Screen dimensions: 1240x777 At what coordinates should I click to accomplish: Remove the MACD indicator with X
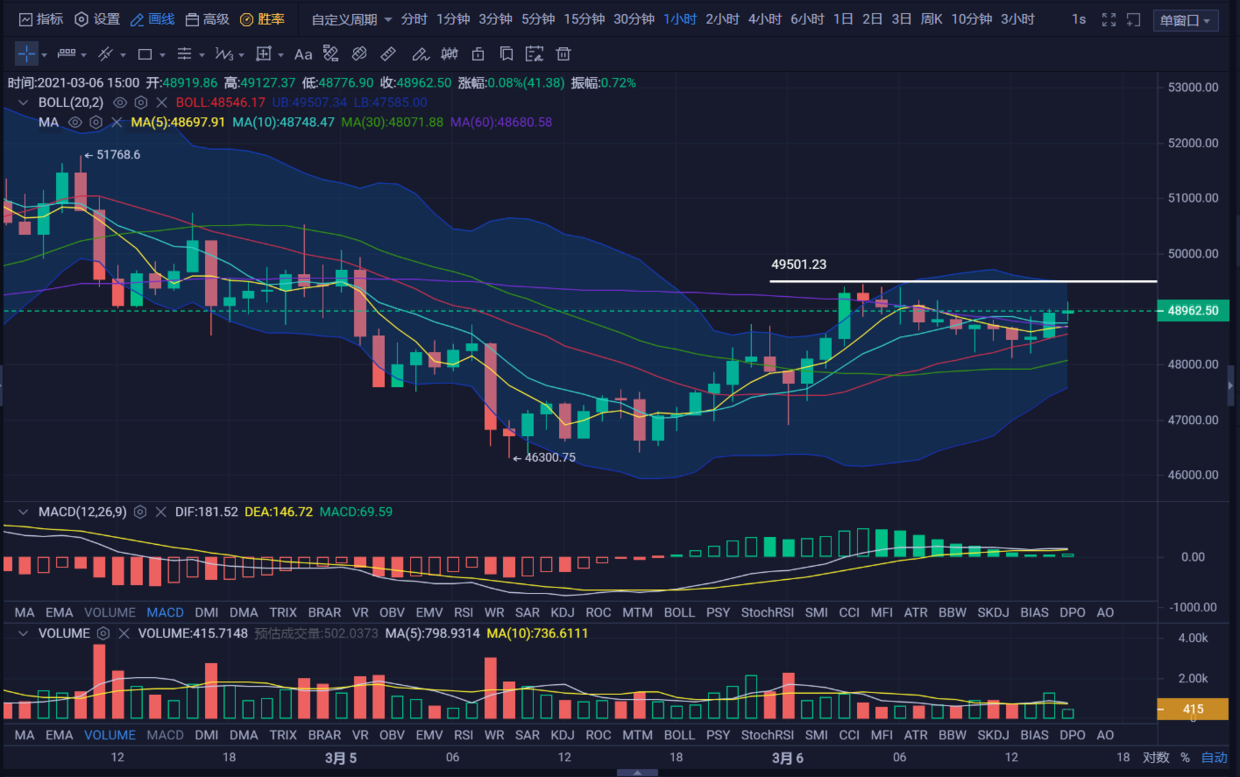point(161,512)
